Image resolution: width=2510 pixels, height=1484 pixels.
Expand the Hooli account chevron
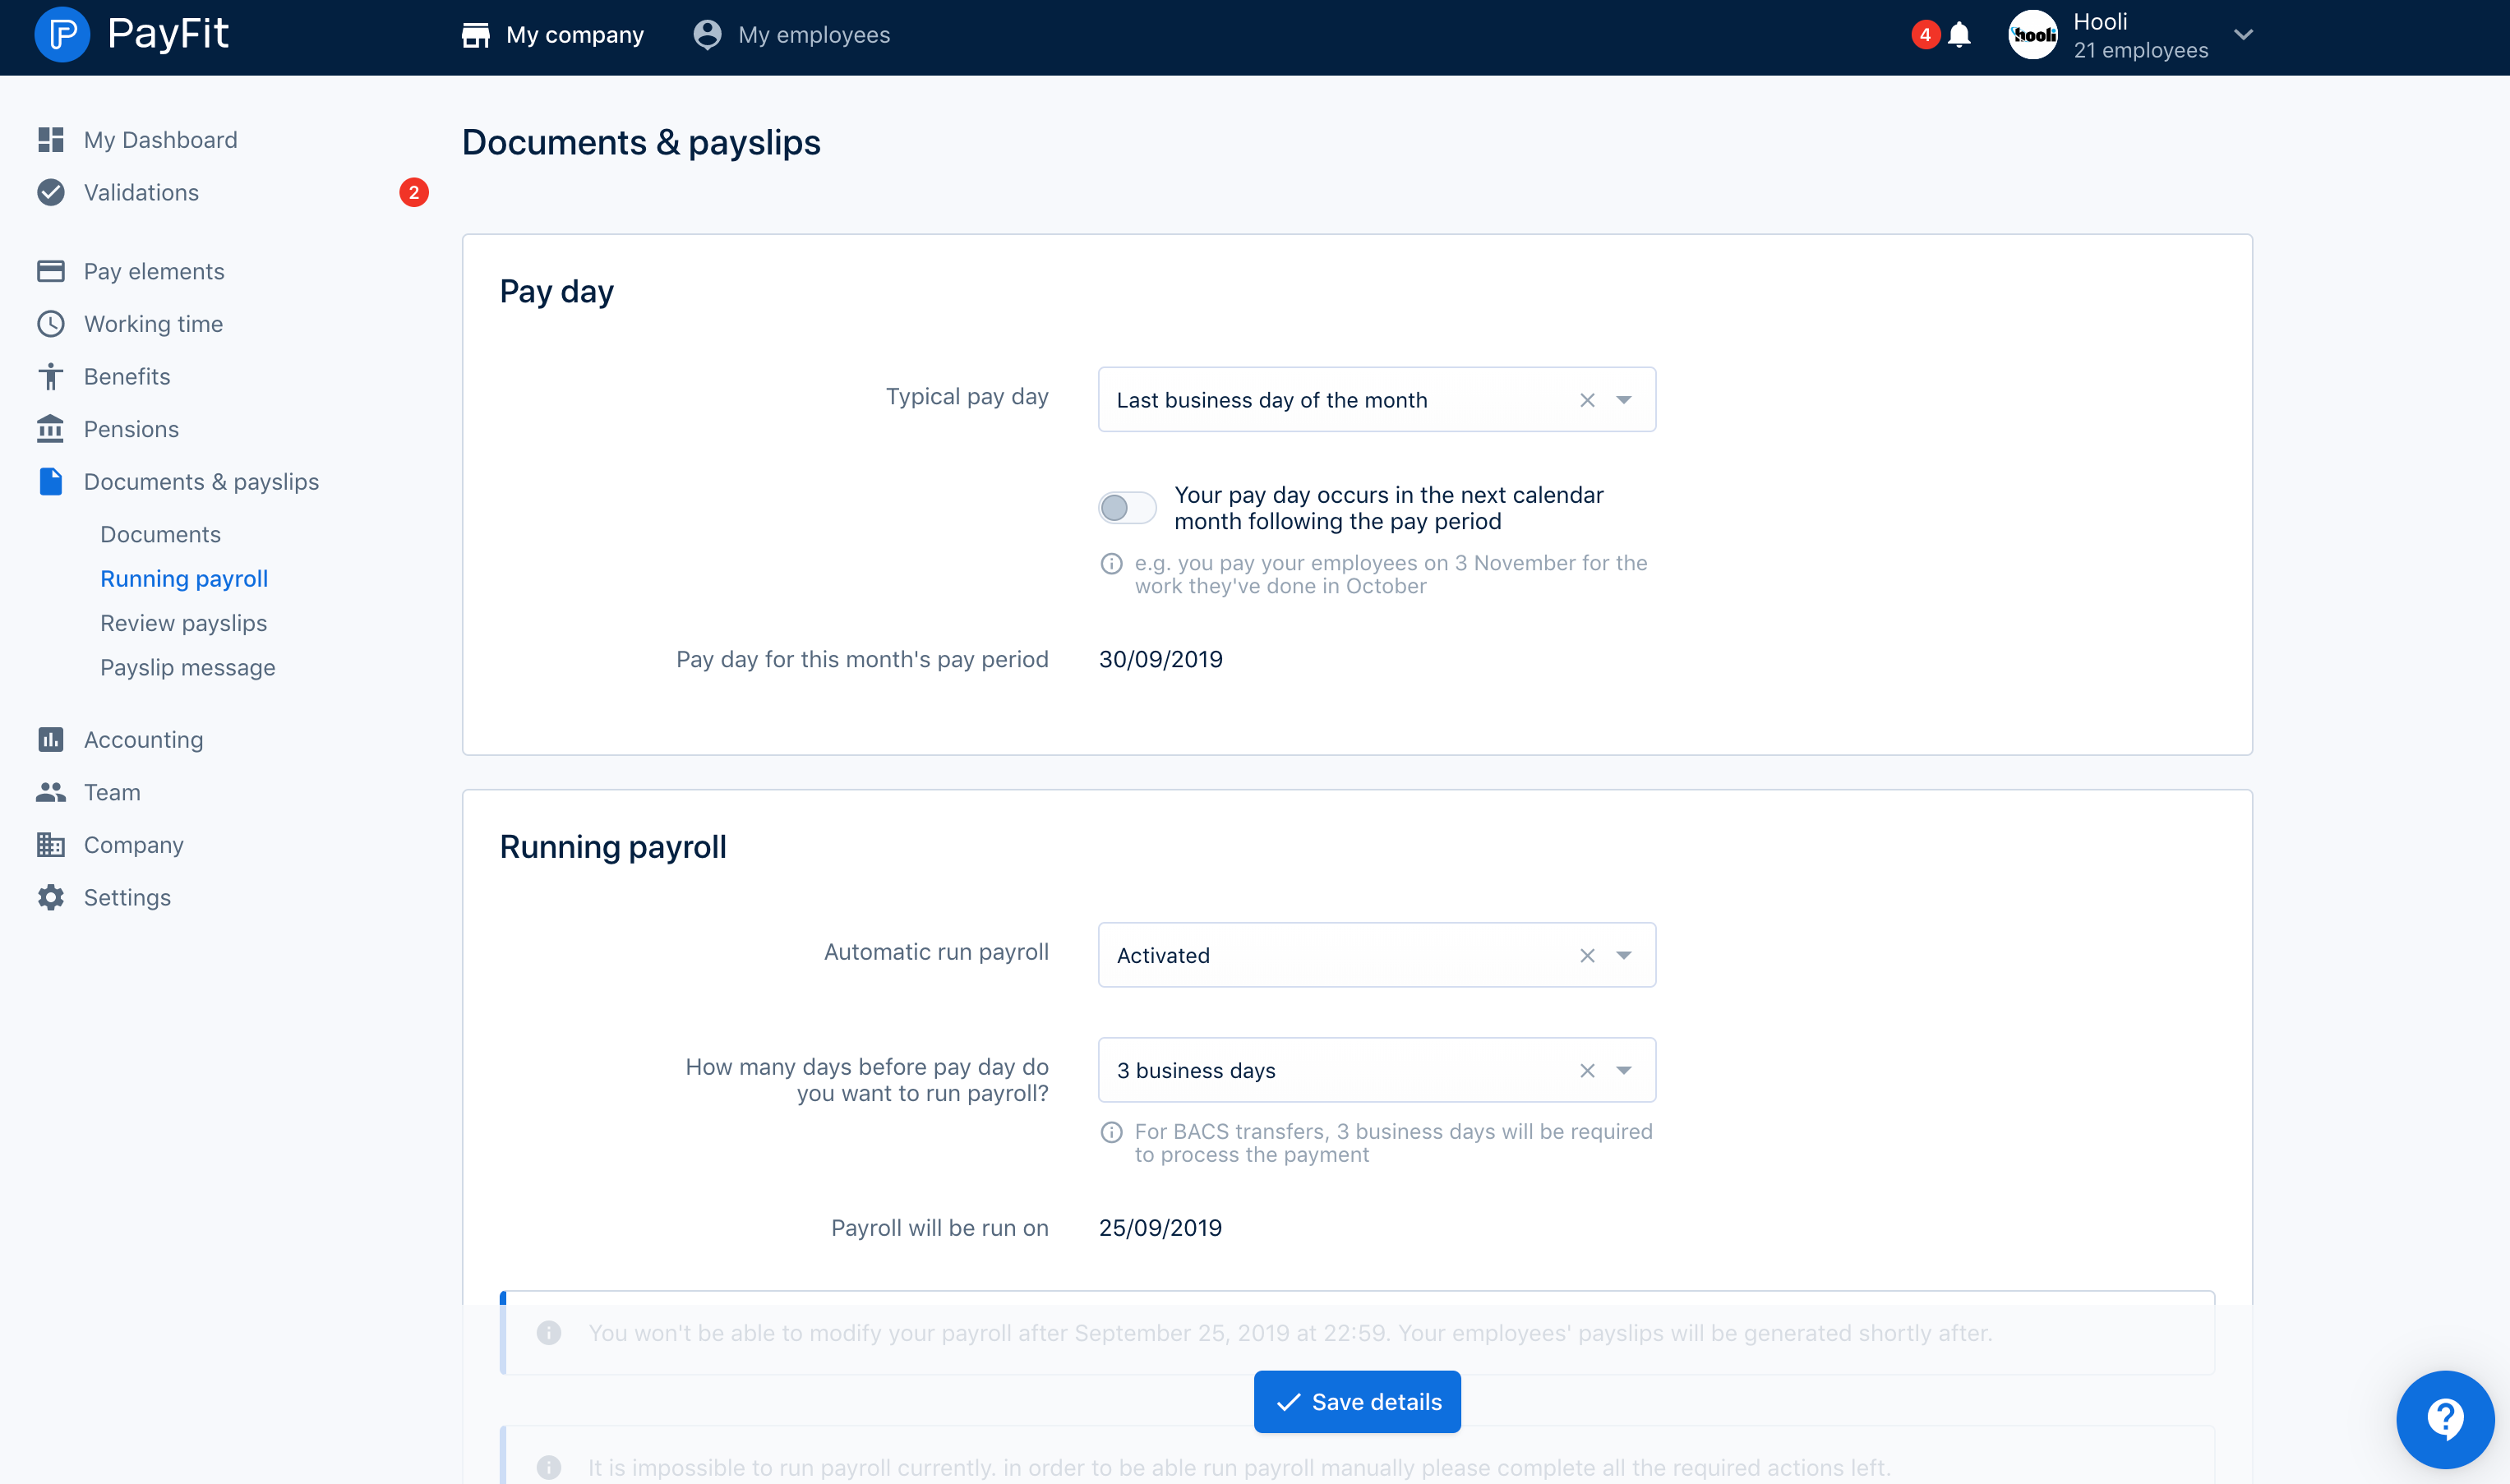pyautogui.click(x=2243, y=35)
